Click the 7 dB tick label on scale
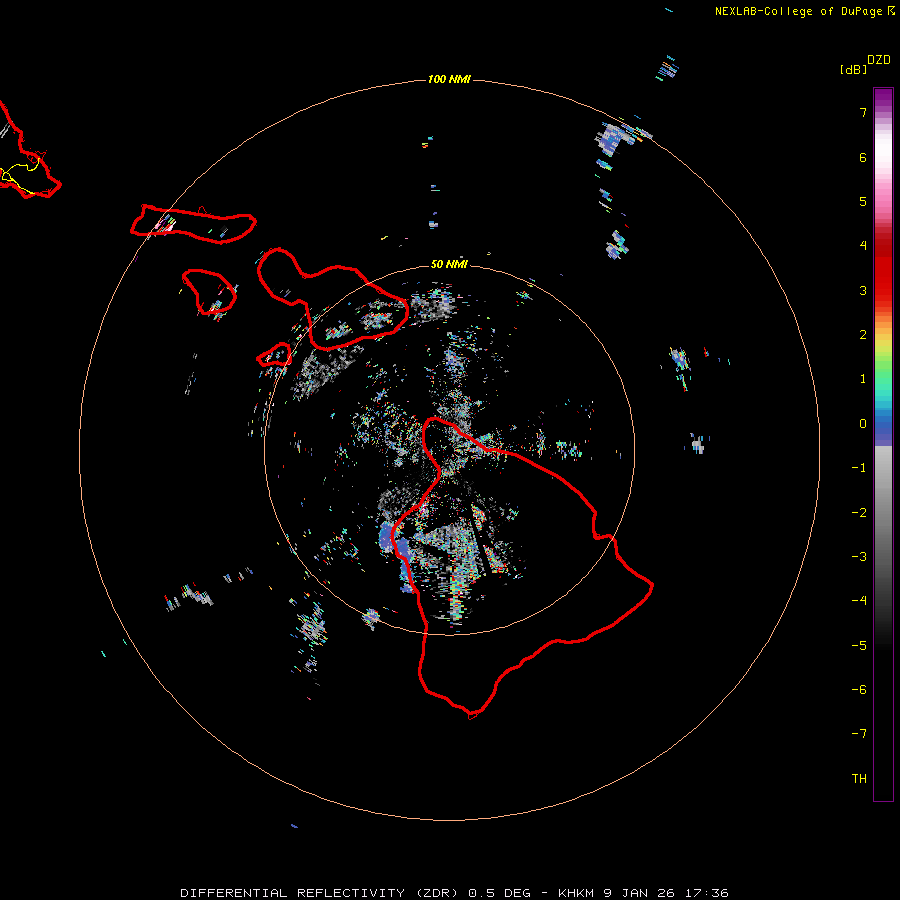900x900 pixels. 863,112
